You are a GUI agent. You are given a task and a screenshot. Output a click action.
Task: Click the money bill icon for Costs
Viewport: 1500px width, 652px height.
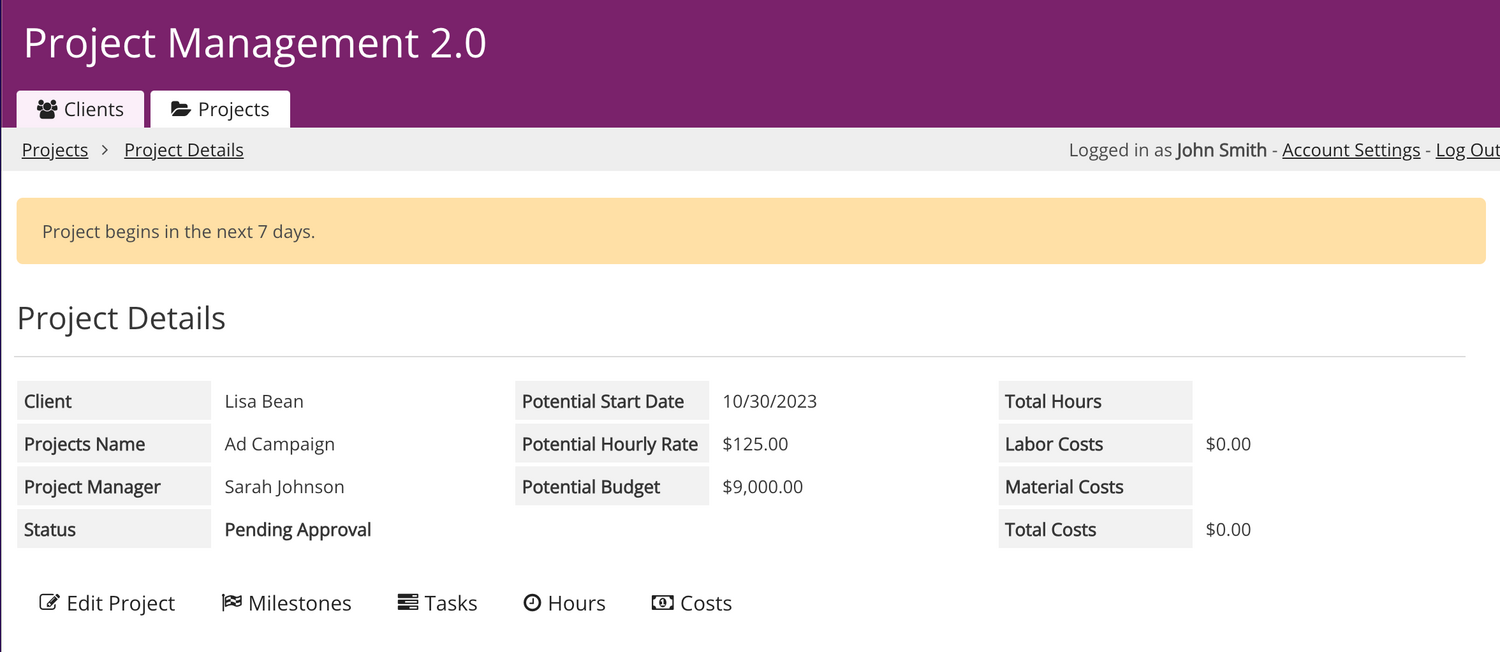pyautogui.click(x=662, y=602)
